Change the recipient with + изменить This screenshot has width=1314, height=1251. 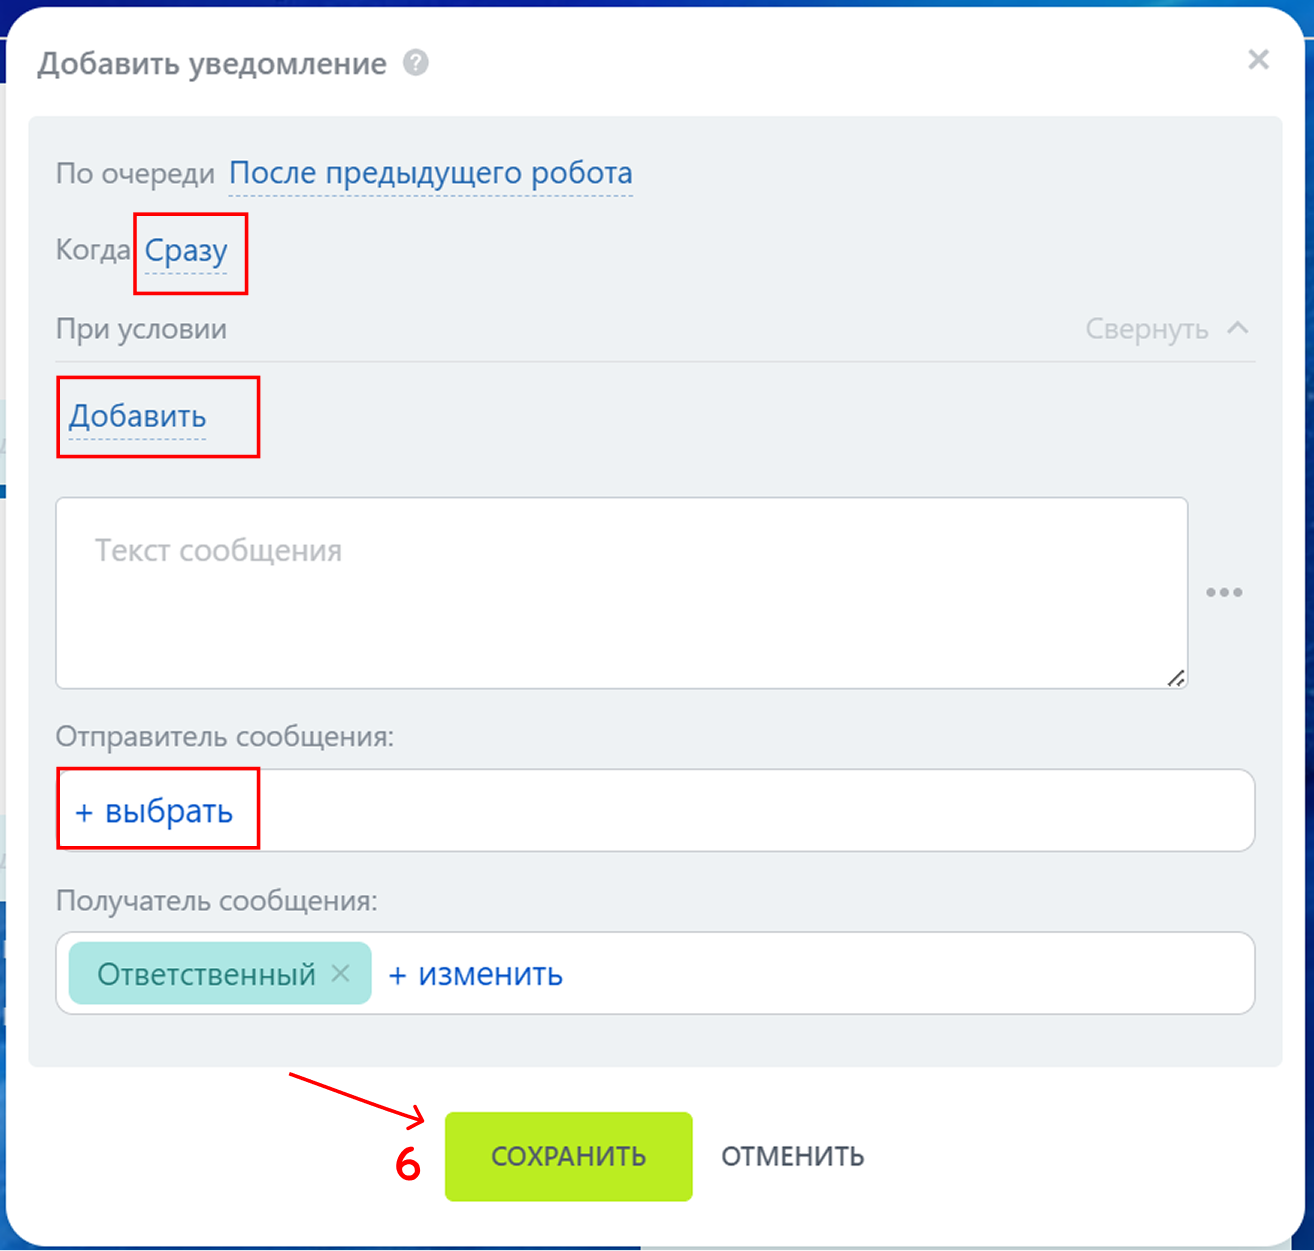coord(476,974)
